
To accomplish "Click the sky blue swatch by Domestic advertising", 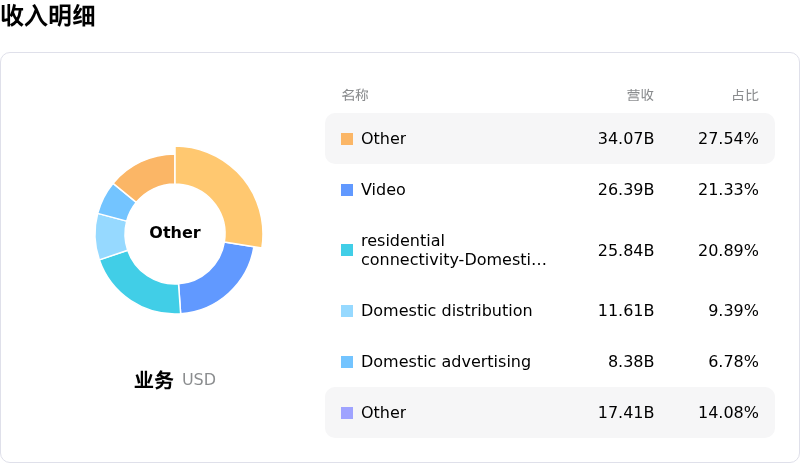I will pos(347,362).
